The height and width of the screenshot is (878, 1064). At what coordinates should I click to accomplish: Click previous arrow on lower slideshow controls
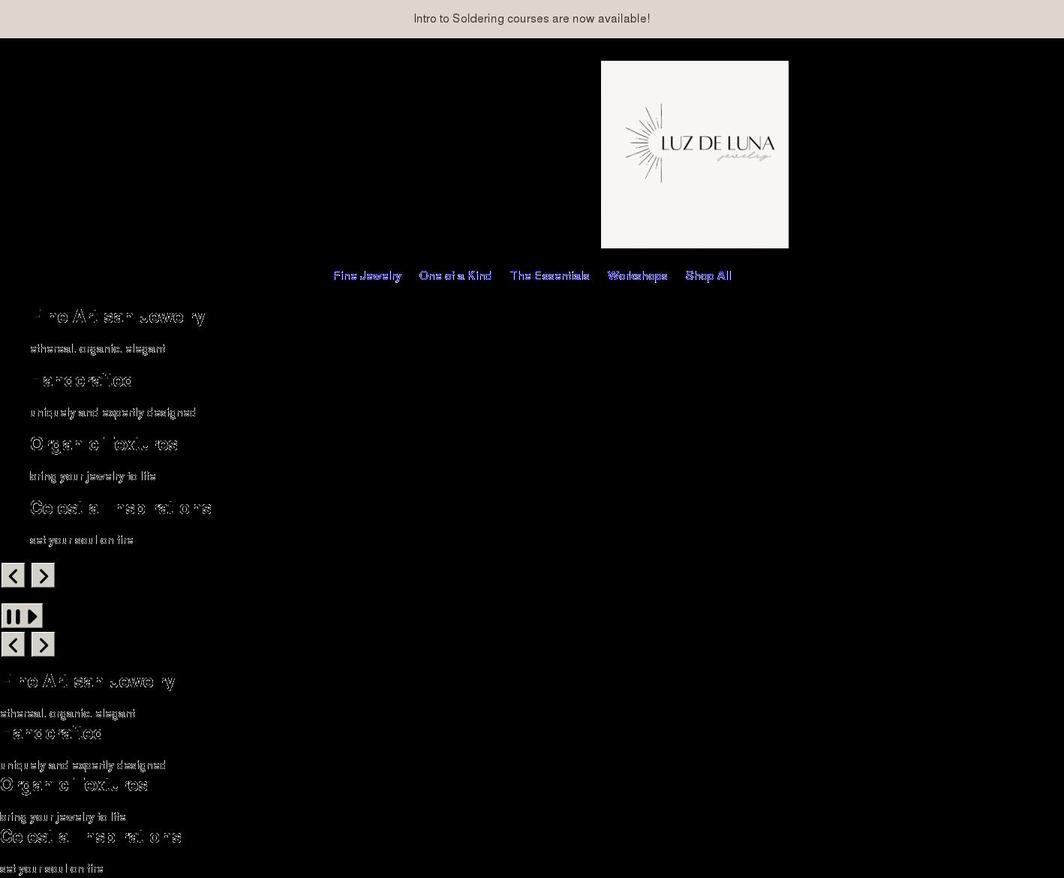coord(13,644)
